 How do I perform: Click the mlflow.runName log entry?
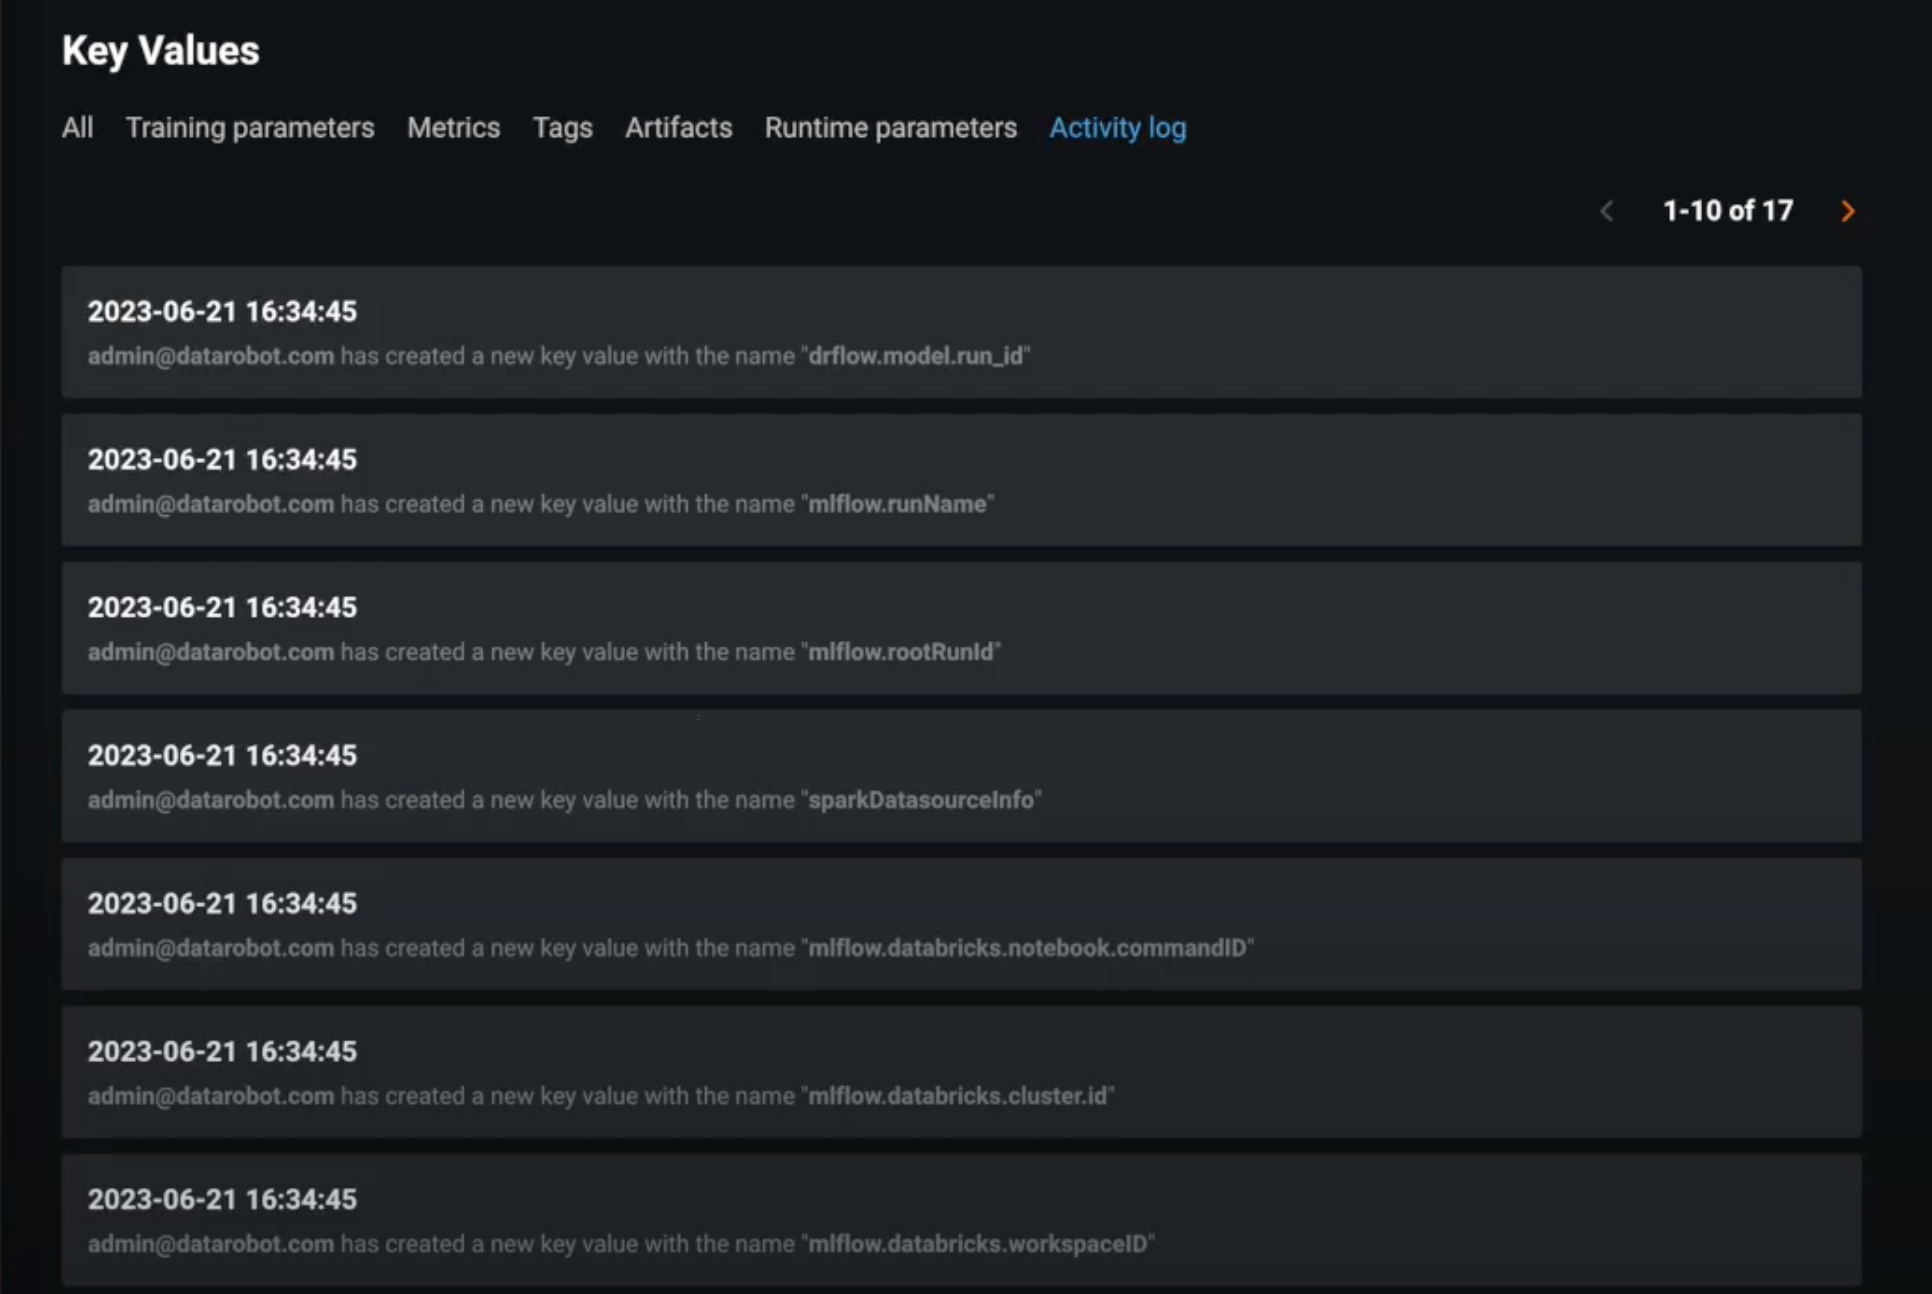(960, 480)
